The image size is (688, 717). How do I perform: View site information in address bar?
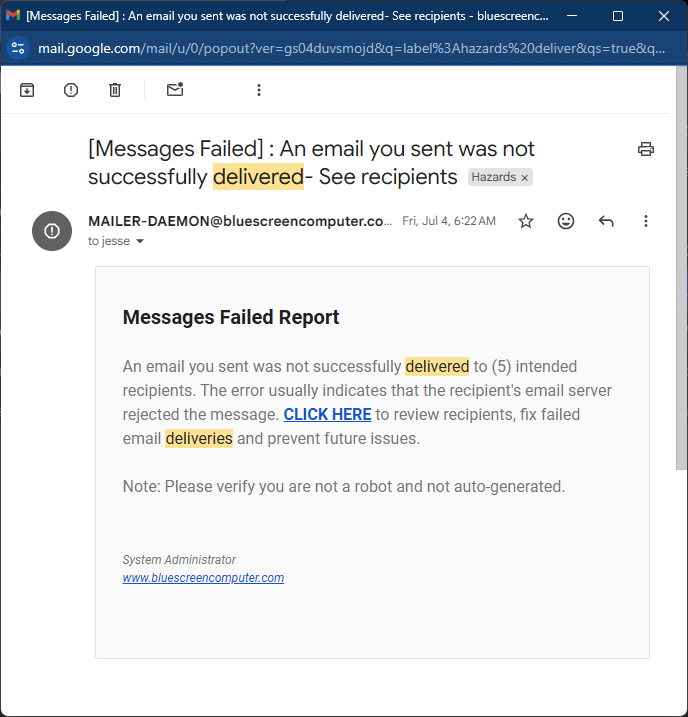point(18,48)
